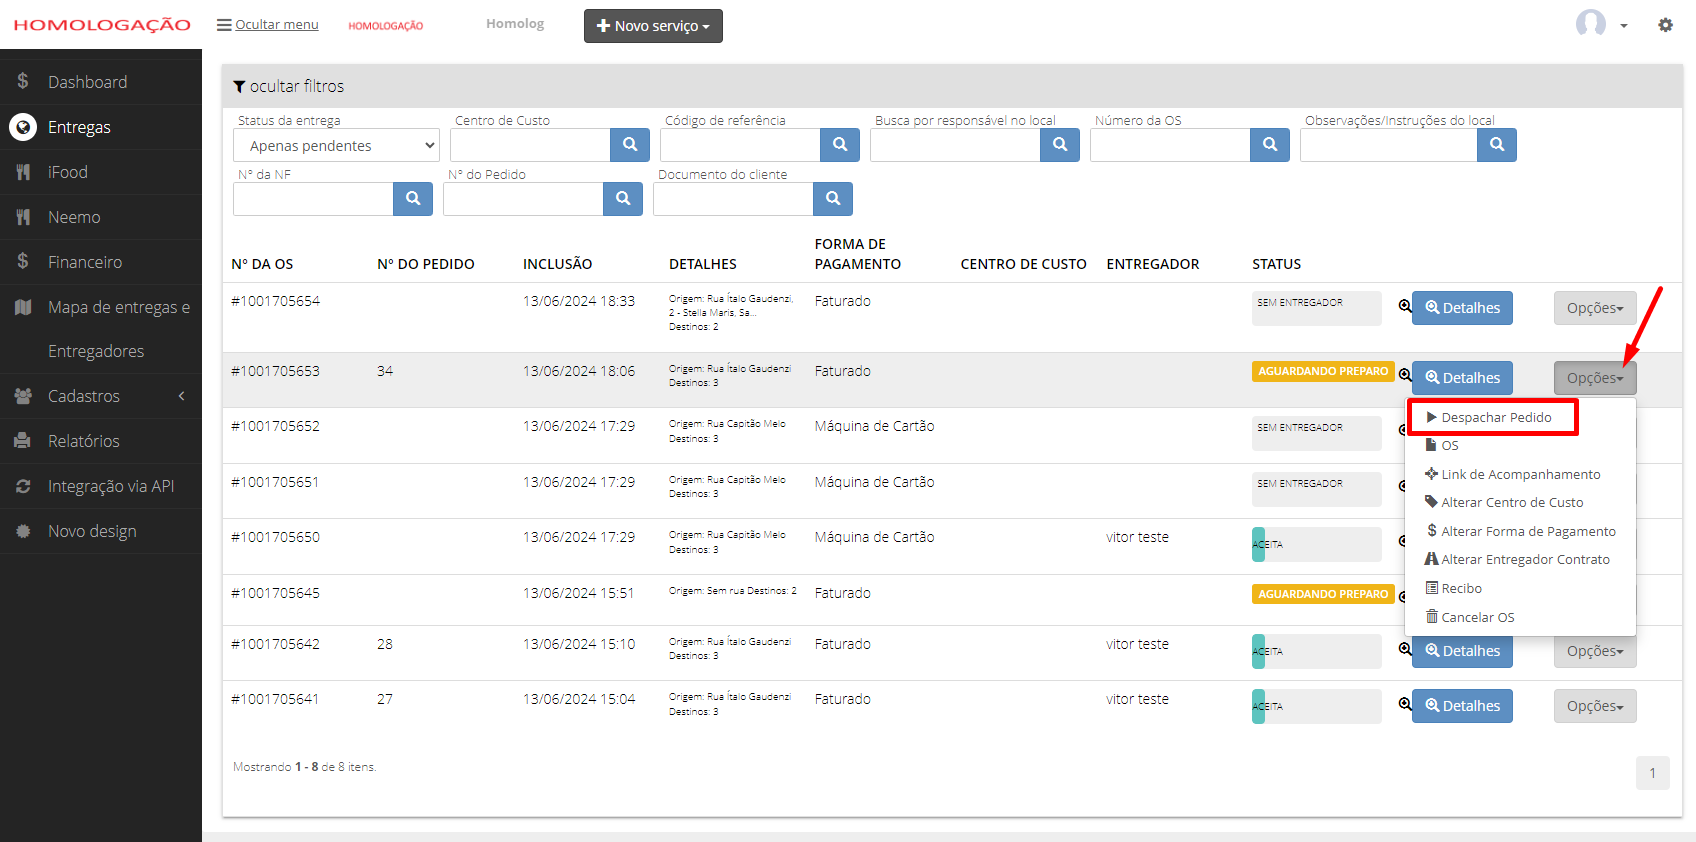Click Detalhes button for order #1001705654
The height and width of the screenshot is (842, 1696).
pos(1462,308)
